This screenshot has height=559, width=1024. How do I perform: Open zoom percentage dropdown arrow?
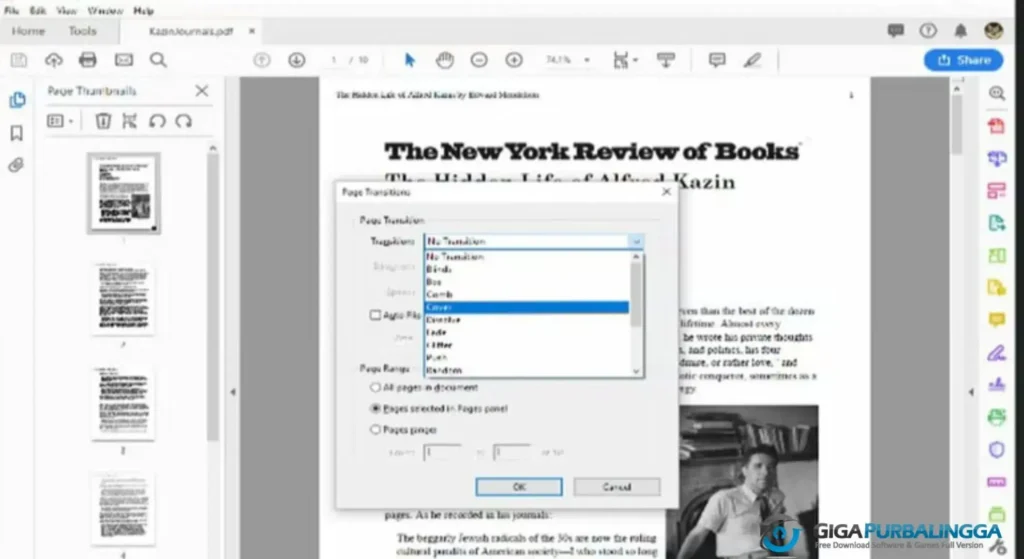point(586,60)
